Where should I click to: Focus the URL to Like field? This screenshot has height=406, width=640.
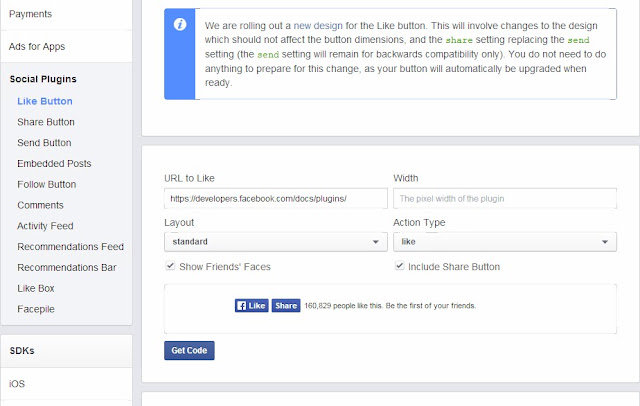pyautogui.click(x=276, y=199)
